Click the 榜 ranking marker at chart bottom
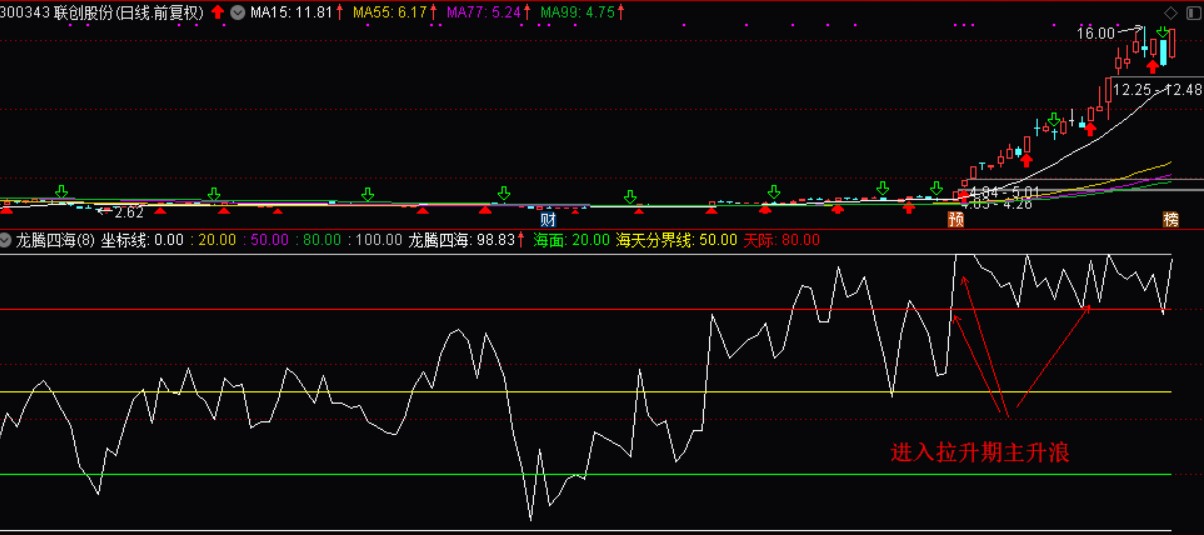 (x=1170, y=219)
